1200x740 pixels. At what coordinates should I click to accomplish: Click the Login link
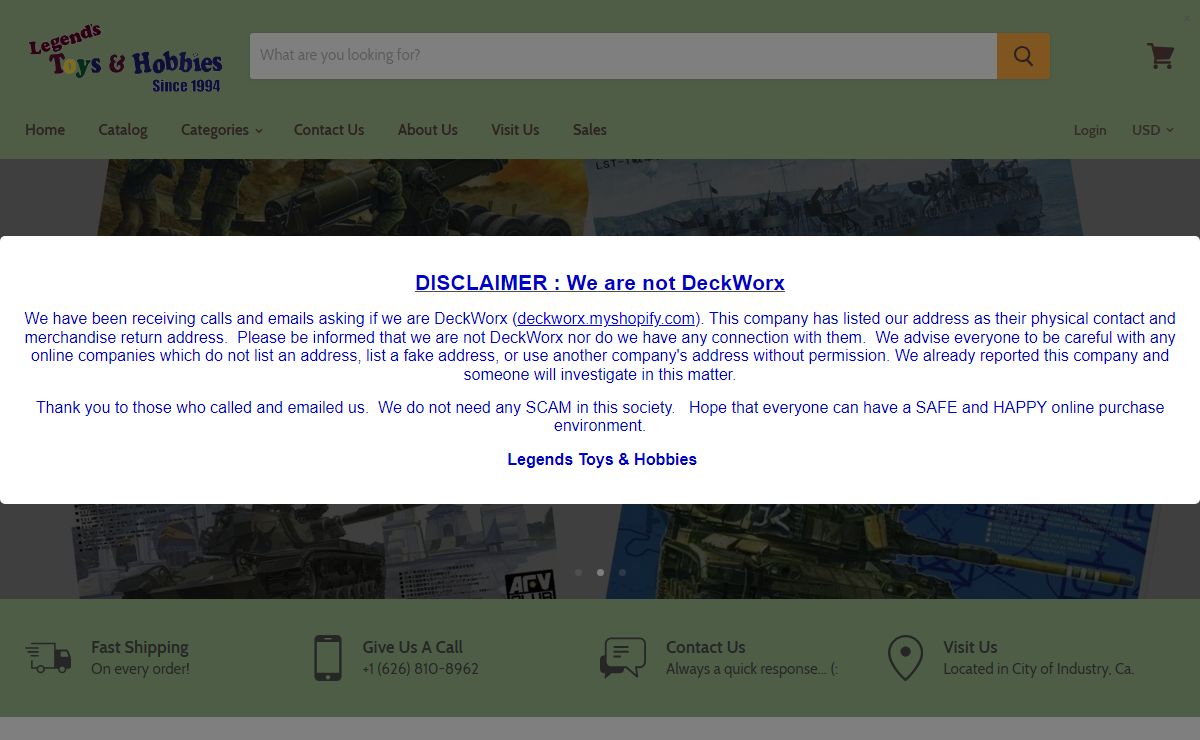click(1090, 130)
